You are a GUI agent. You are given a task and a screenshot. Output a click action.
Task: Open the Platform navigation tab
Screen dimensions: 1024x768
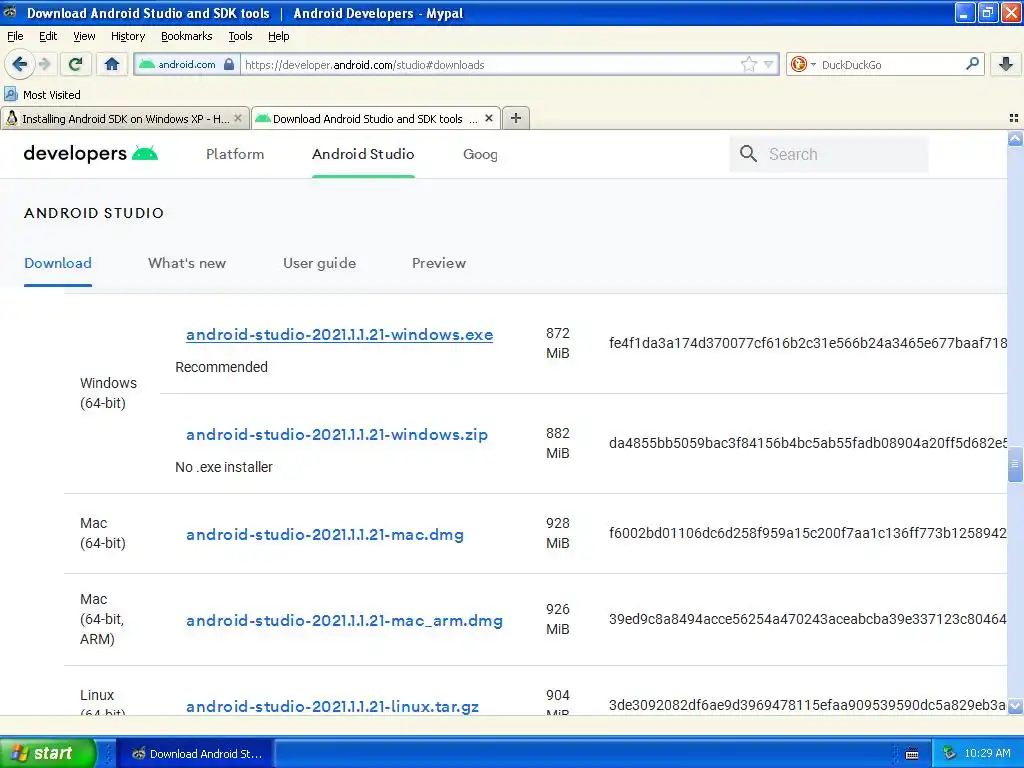point(235,154)
